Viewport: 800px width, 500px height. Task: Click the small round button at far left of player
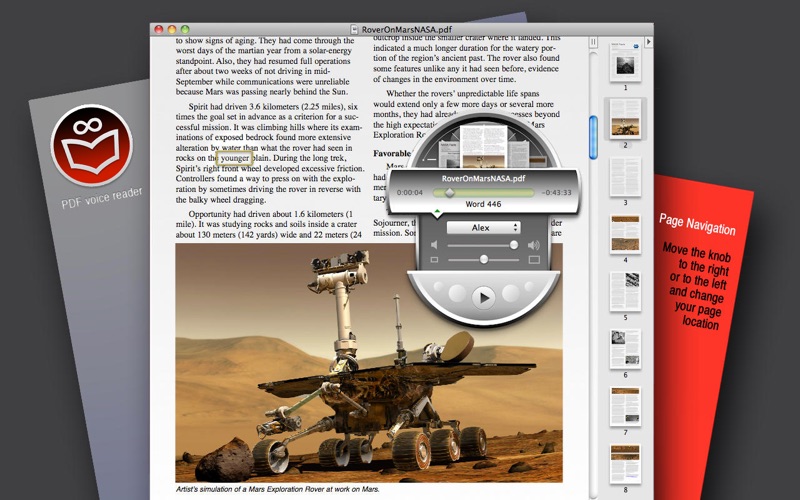point(438,287)
